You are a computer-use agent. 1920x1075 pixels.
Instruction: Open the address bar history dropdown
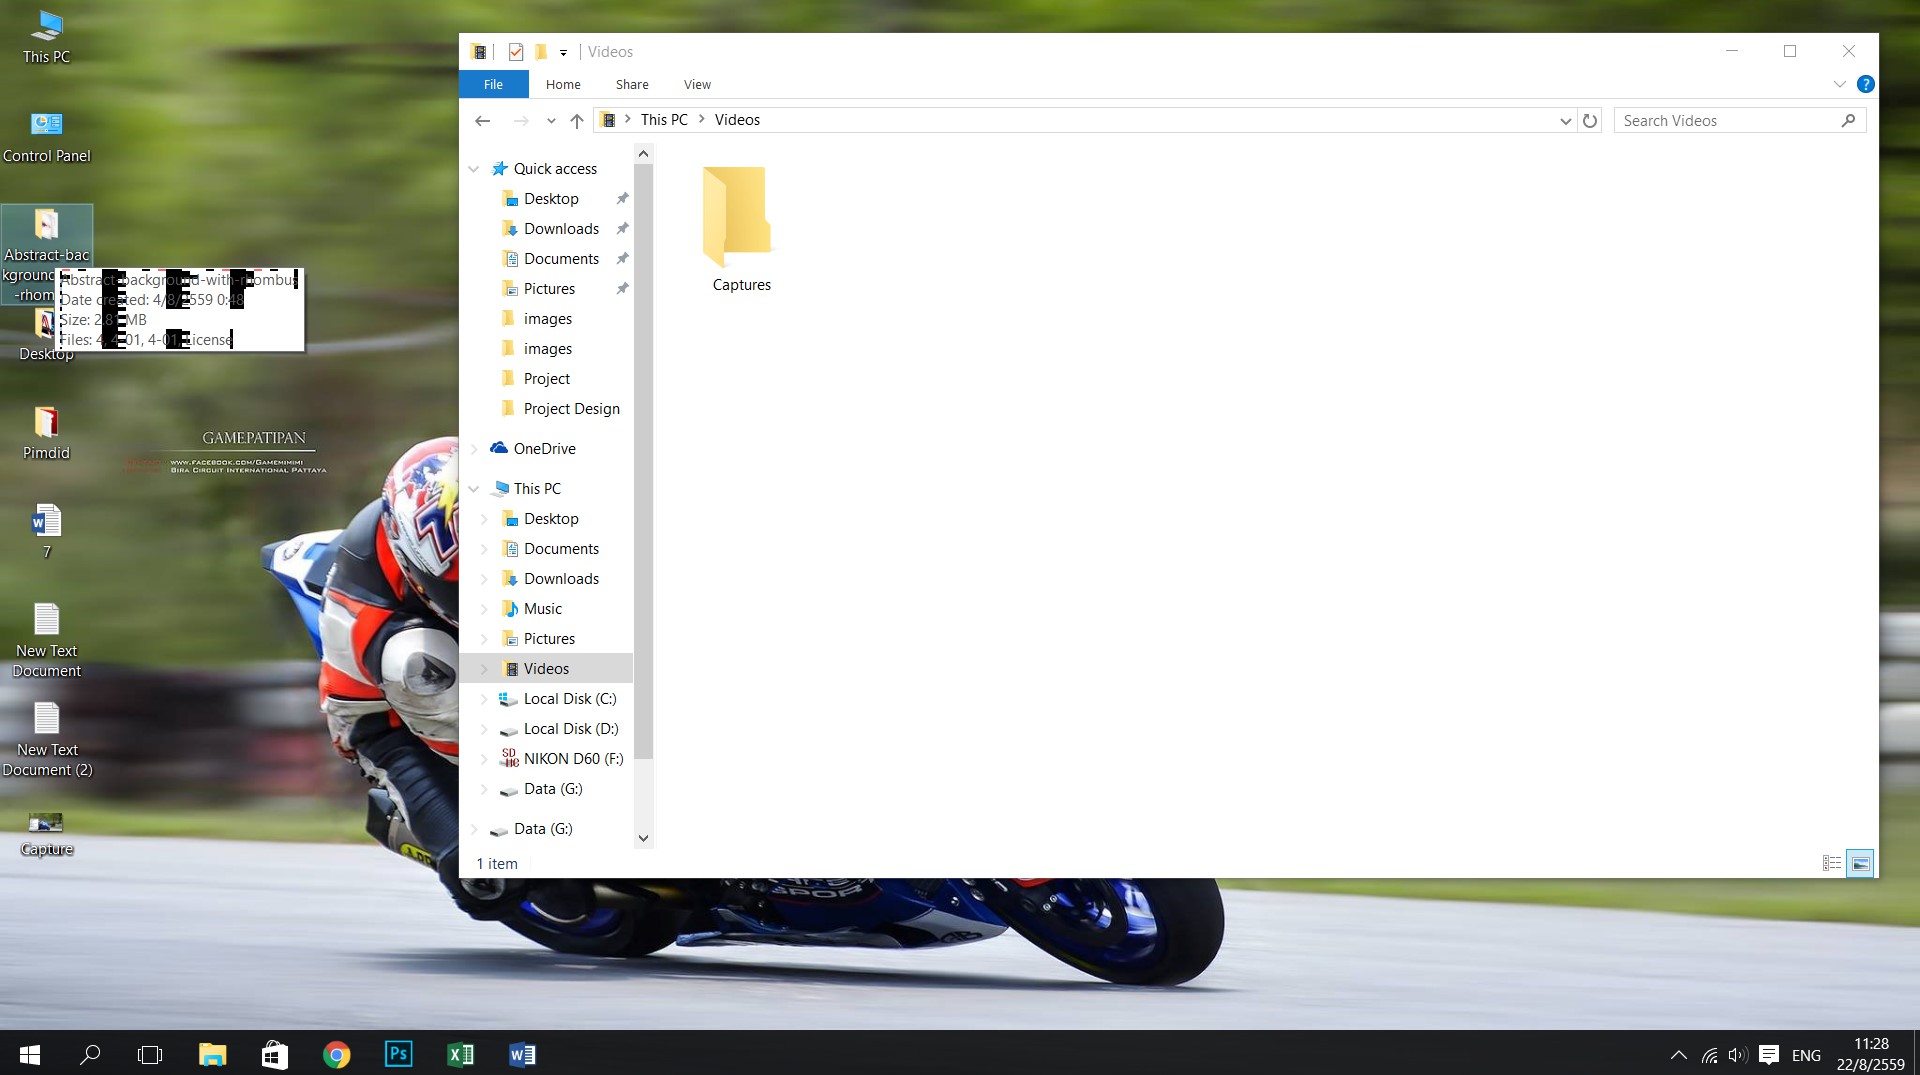coord(1565,121)
